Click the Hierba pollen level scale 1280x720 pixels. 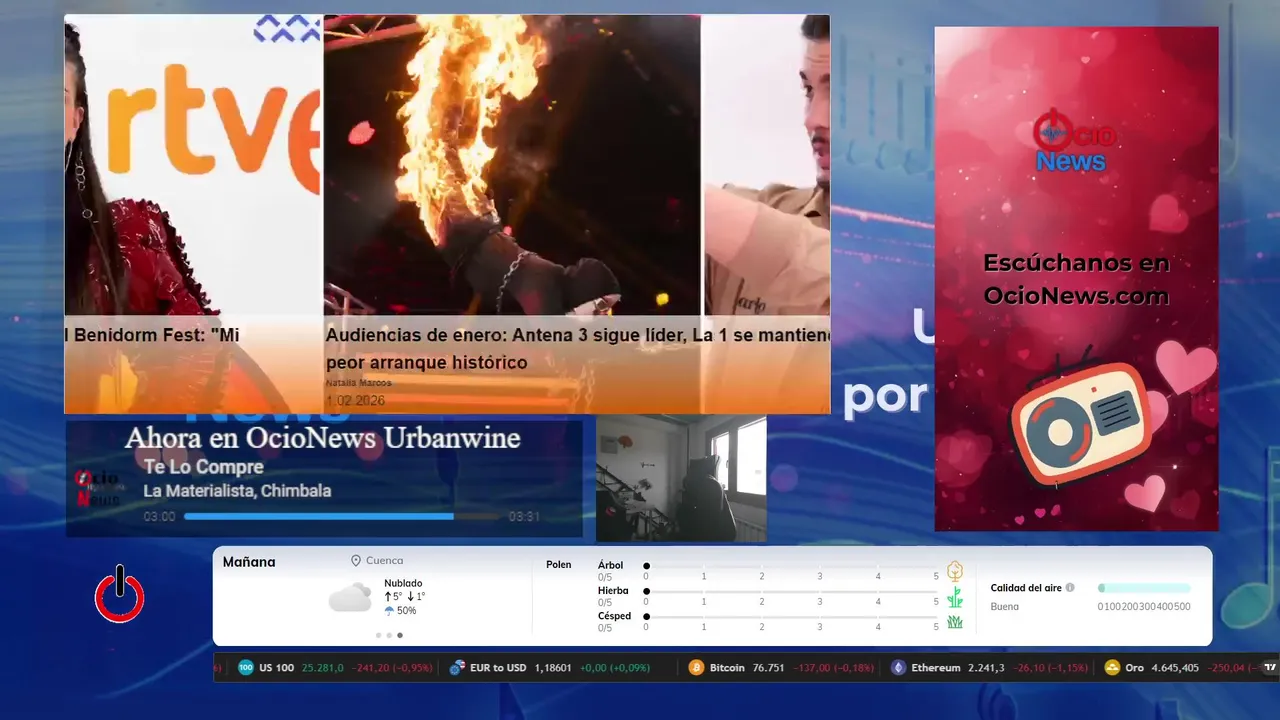(791, 596)
